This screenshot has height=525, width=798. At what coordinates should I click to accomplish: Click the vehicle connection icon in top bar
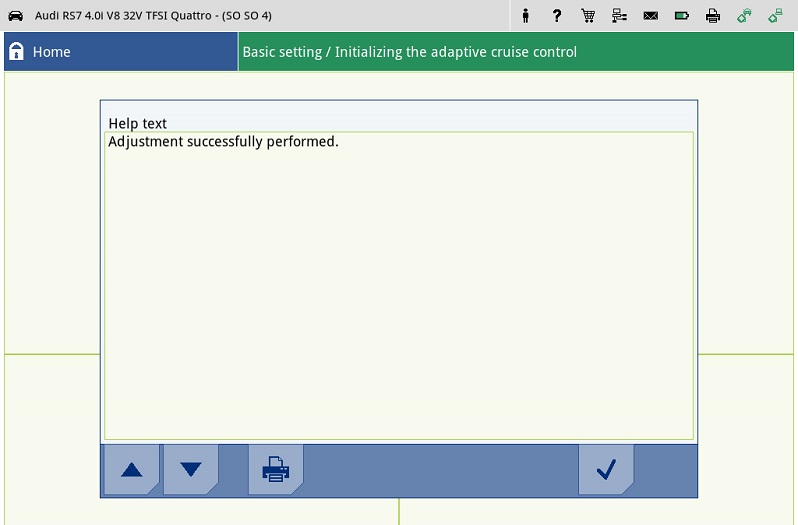click(x=743, y=16)
